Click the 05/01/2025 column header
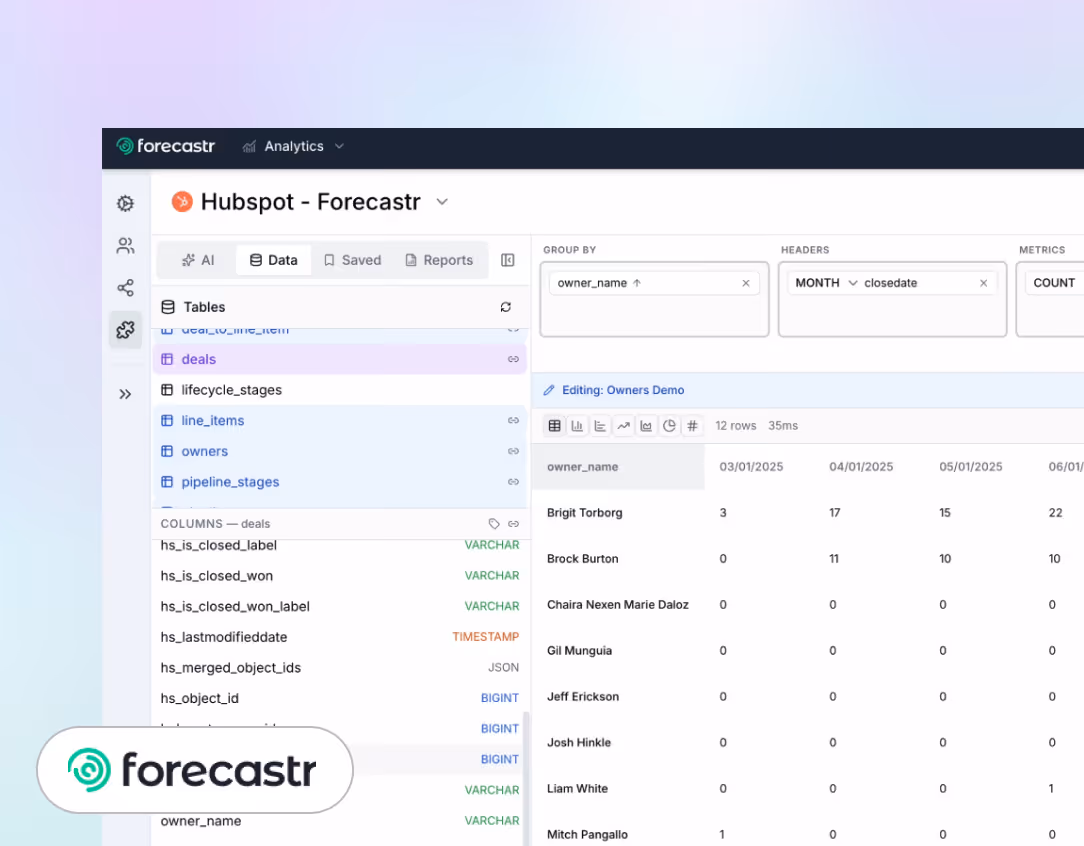This screenshot has height=846, width=1084. (971, 467)
